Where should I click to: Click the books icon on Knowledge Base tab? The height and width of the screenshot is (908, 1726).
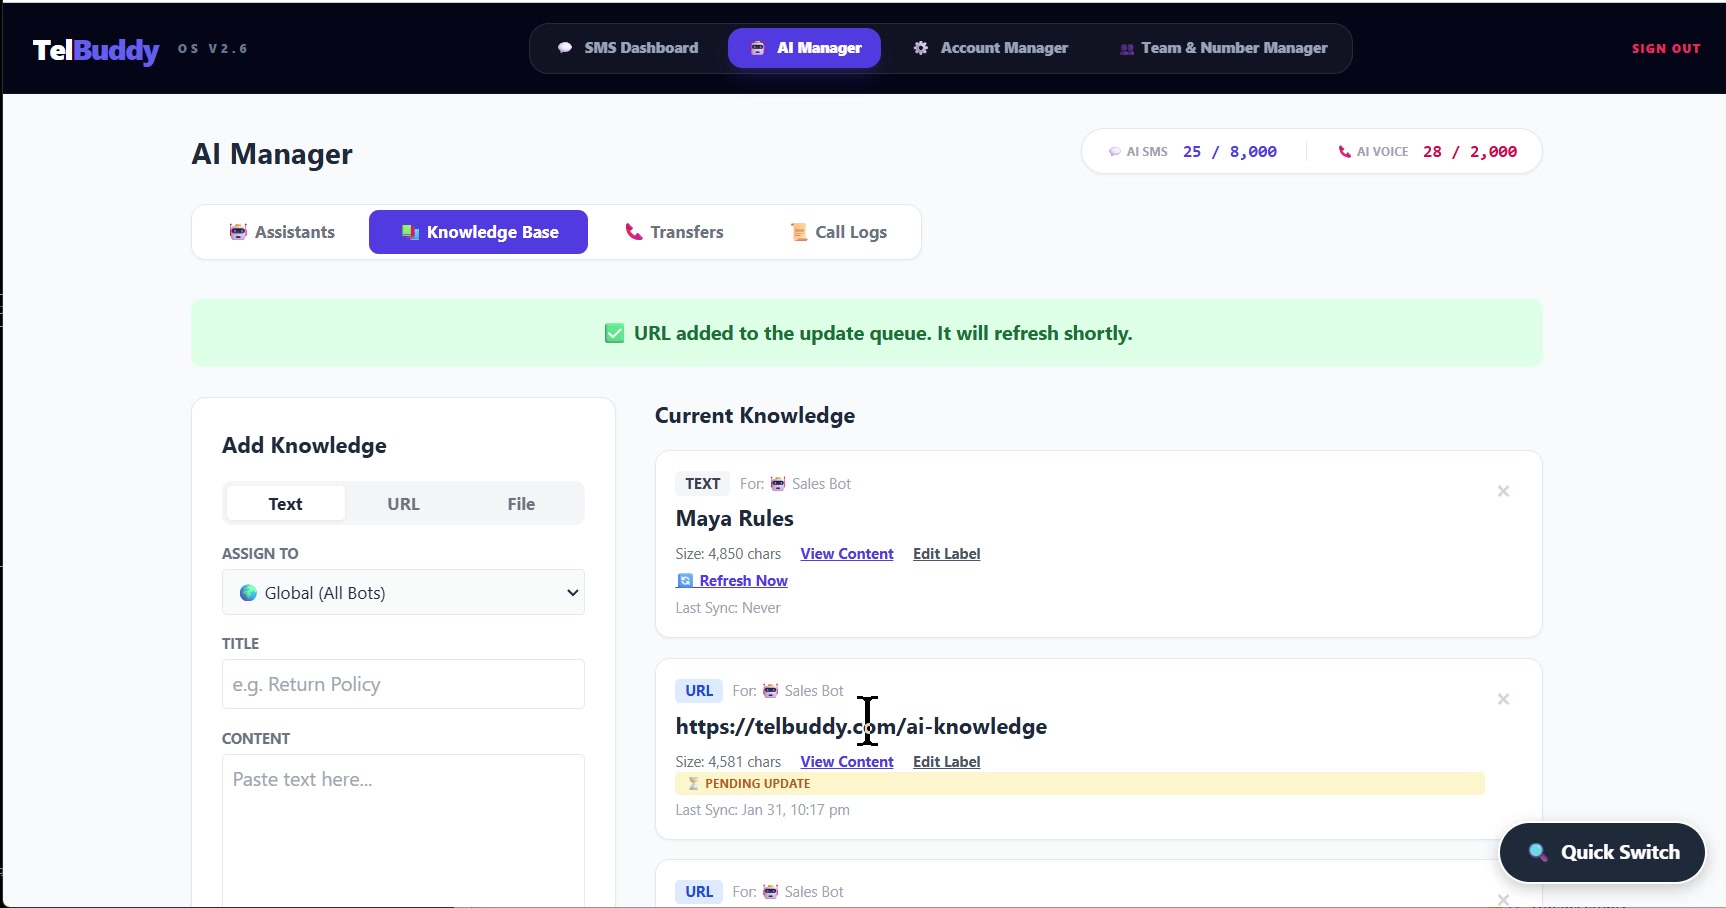tap(410, 232)
